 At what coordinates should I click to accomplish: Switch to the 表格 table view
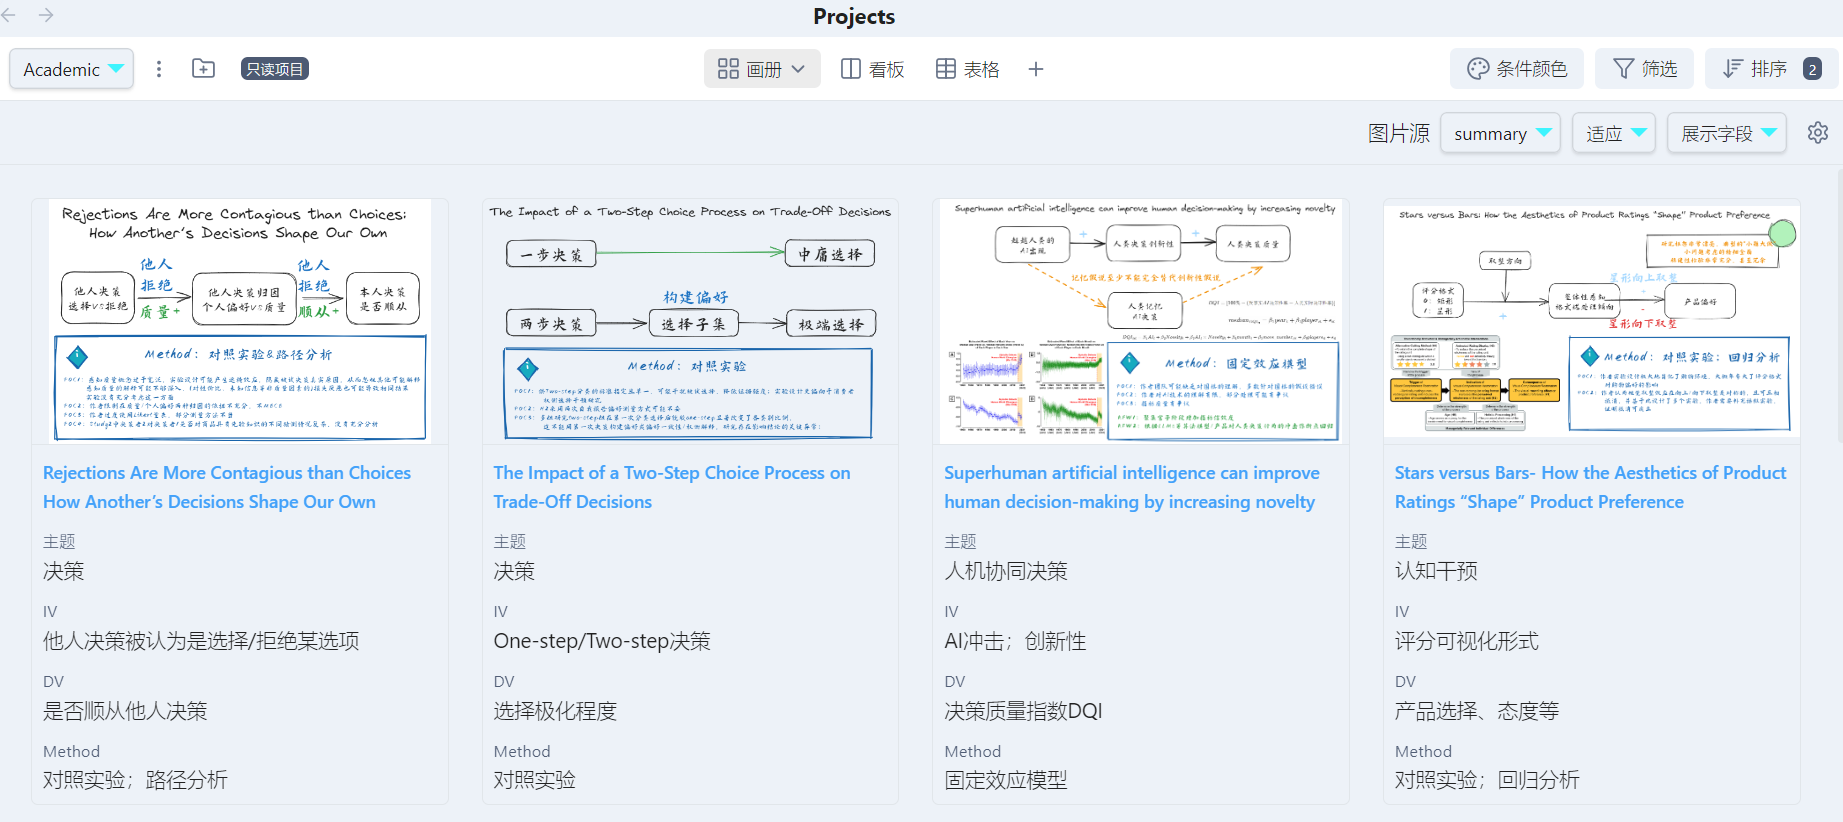[968, 69]
